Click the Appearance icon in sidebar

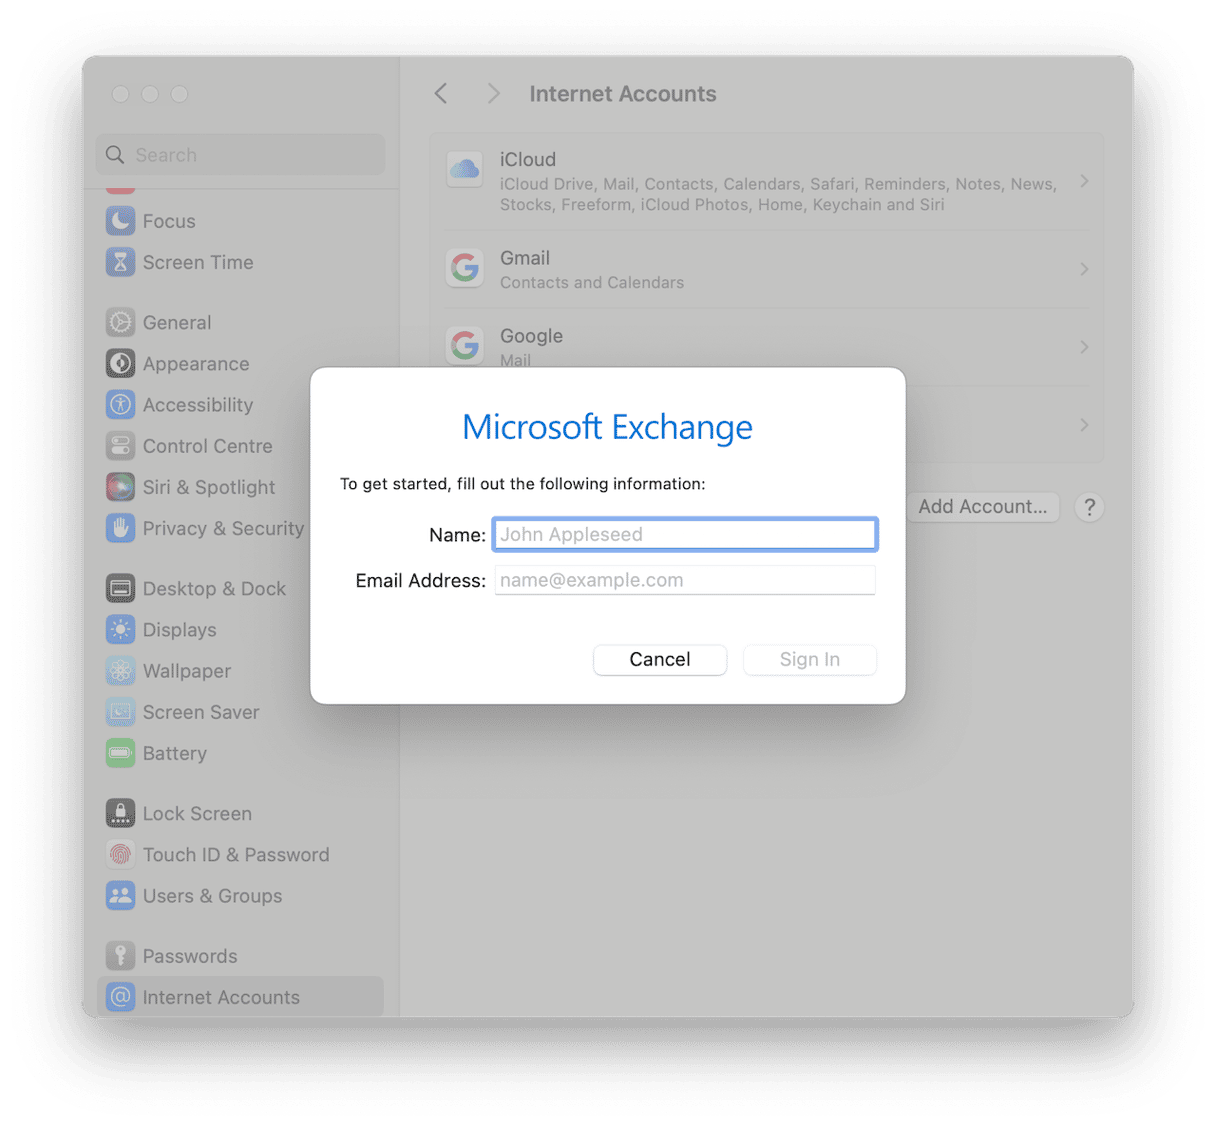[x=120, y=363]
